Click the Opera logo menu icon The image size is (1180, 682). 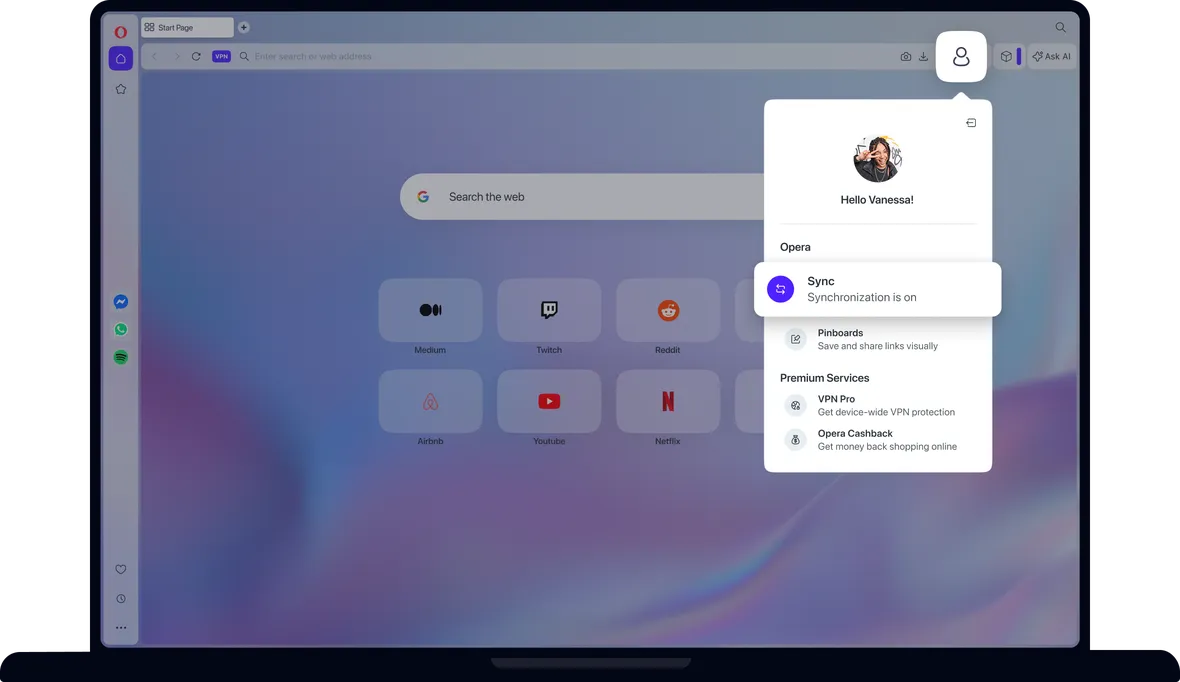[x=120, y=32]
